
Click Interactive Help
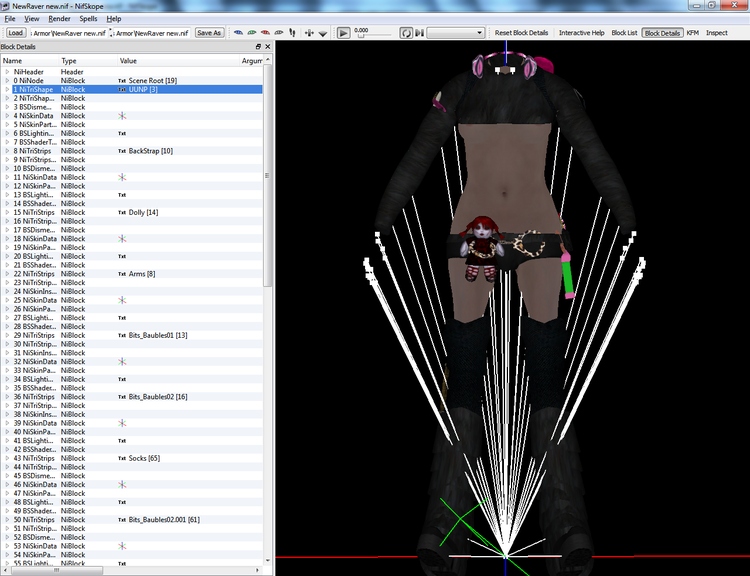pos(582,33)
